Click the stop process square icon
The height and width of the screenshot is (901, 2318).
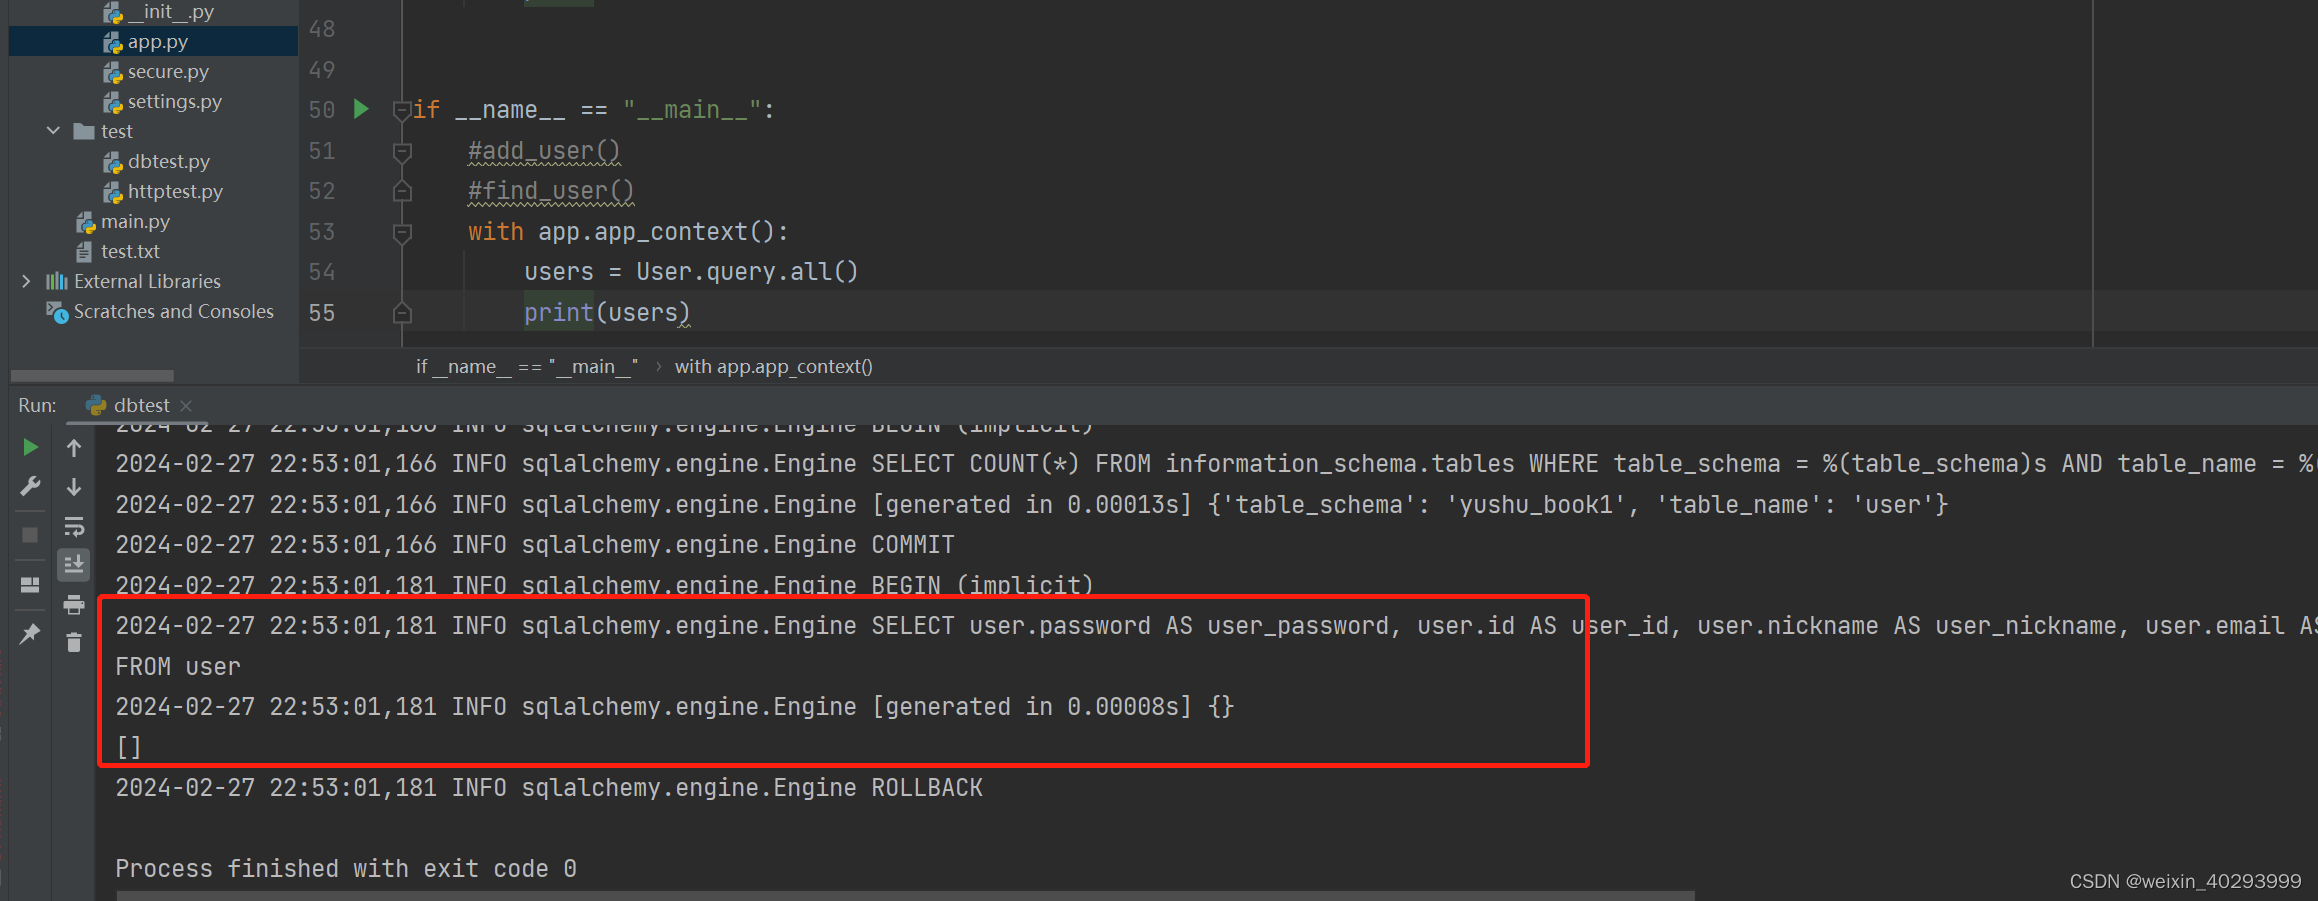tap(30, 535)
